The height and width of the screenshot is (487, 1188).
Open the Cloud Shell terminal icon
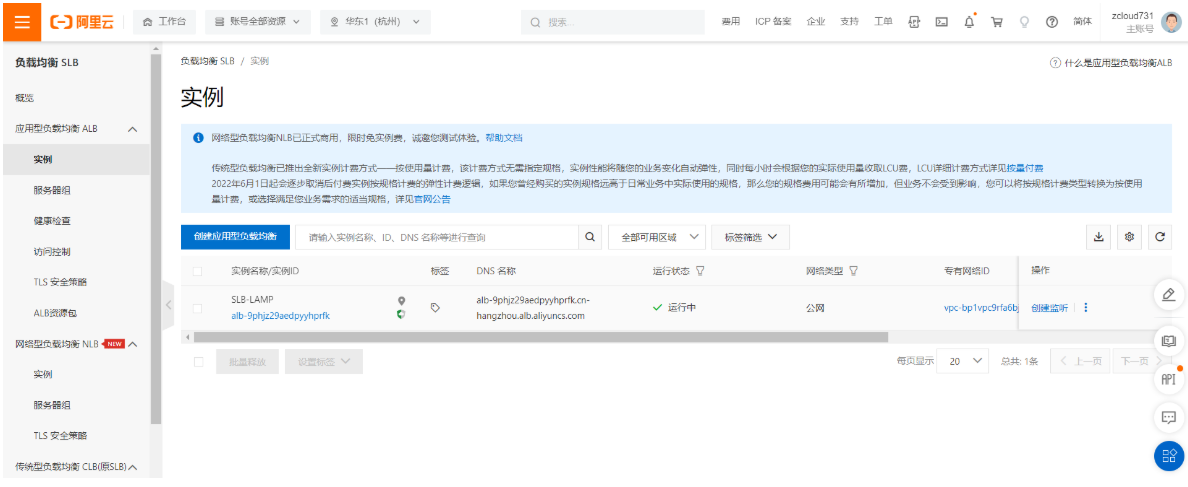tap(942, 22)
